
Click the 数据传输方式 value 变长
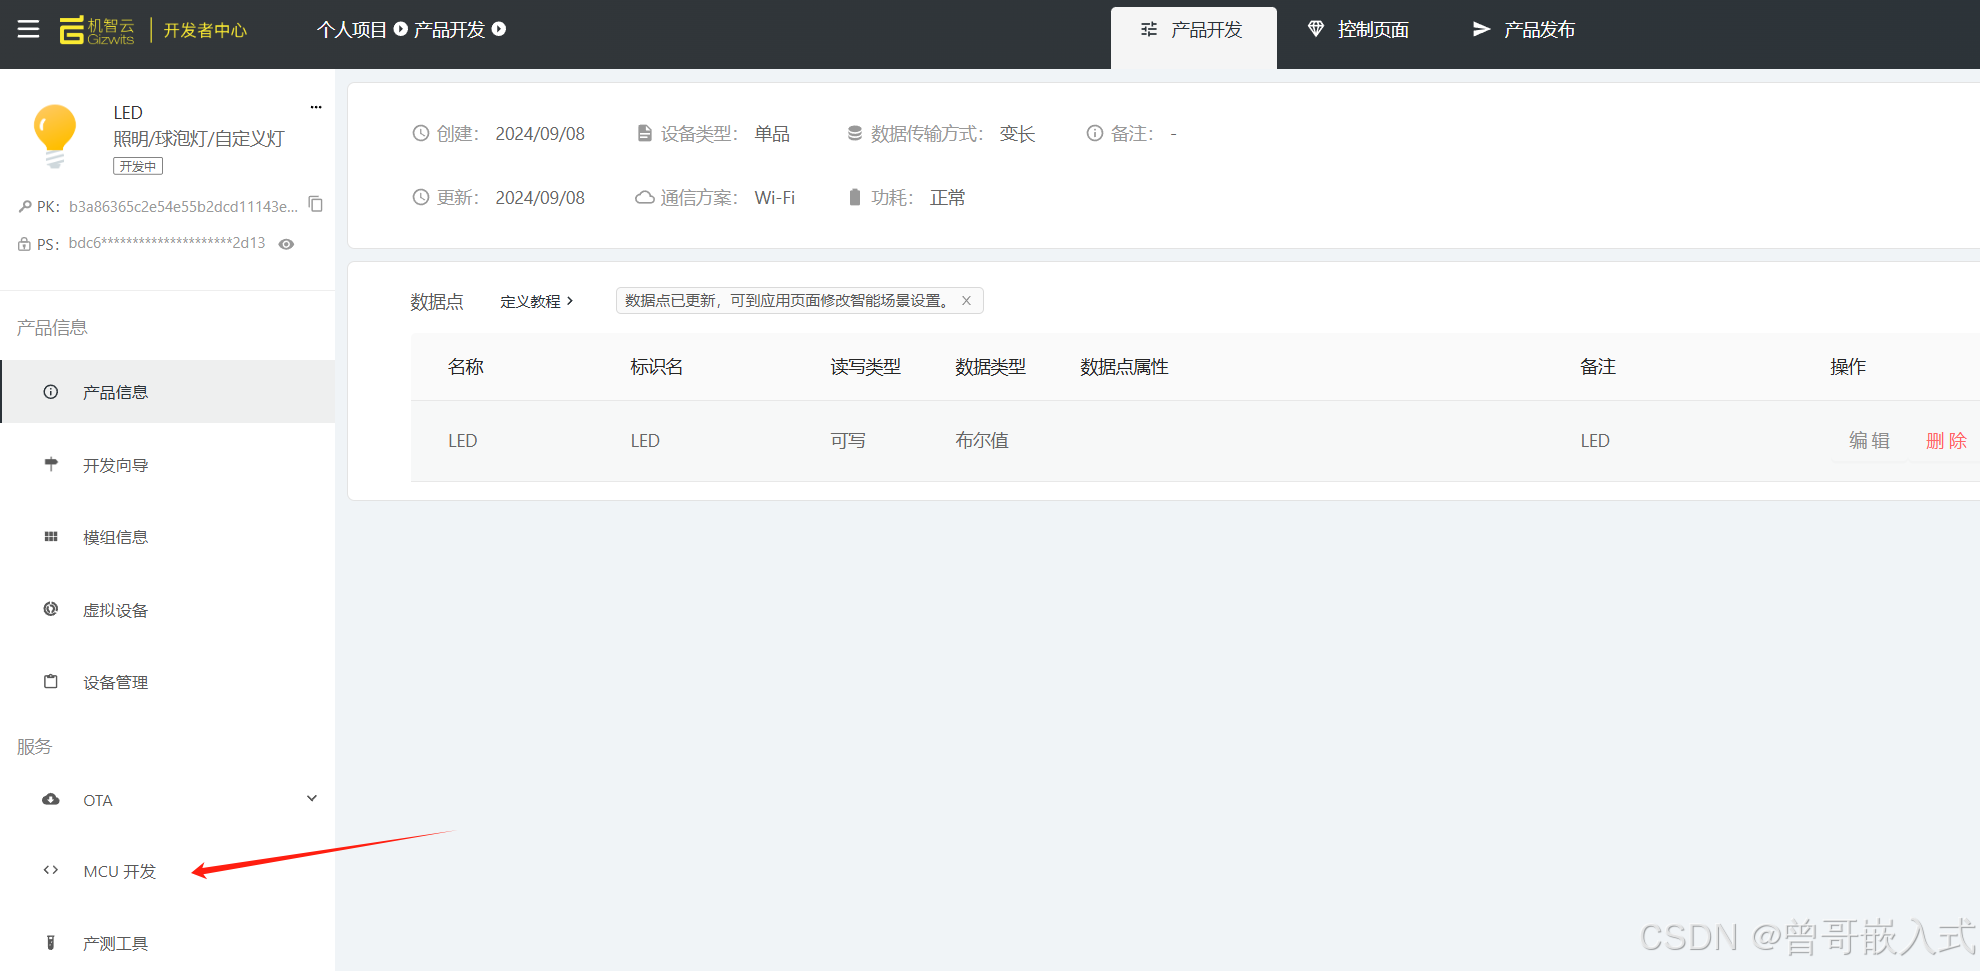[x=1017, y=134]
